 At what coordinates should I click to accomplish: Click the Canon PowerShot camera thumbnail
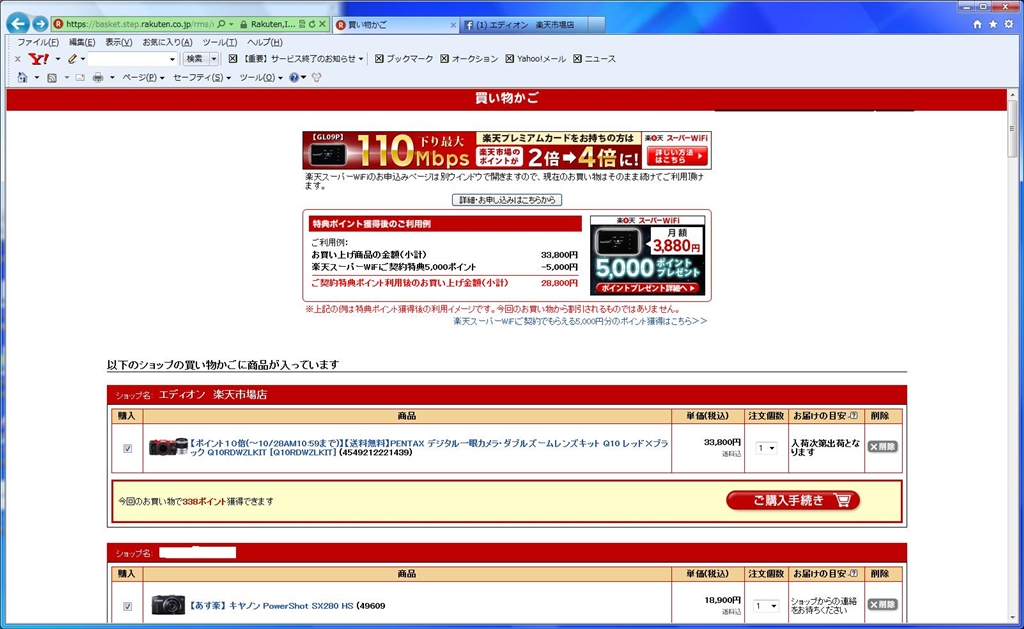point(168,605)
